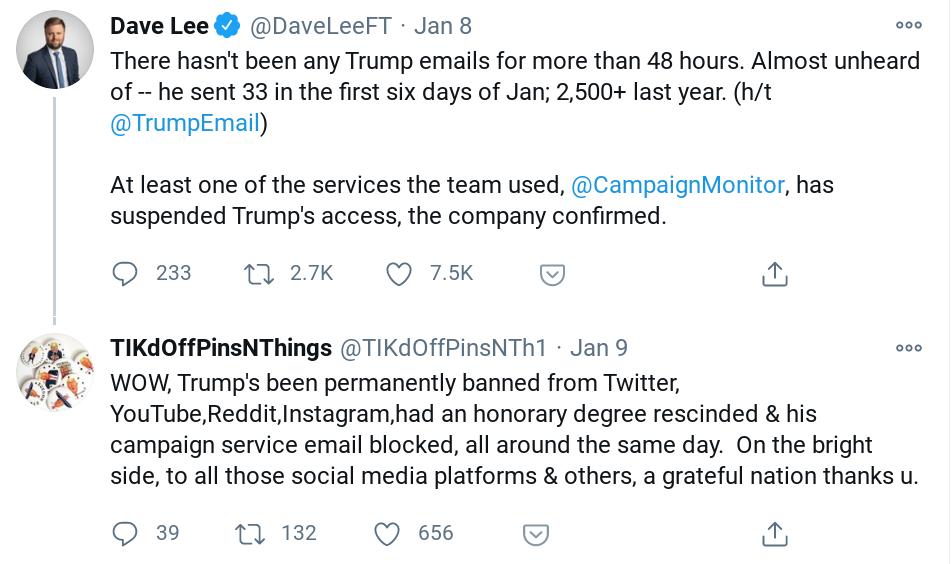Click the Dave Lee display name

coord(149,25)
